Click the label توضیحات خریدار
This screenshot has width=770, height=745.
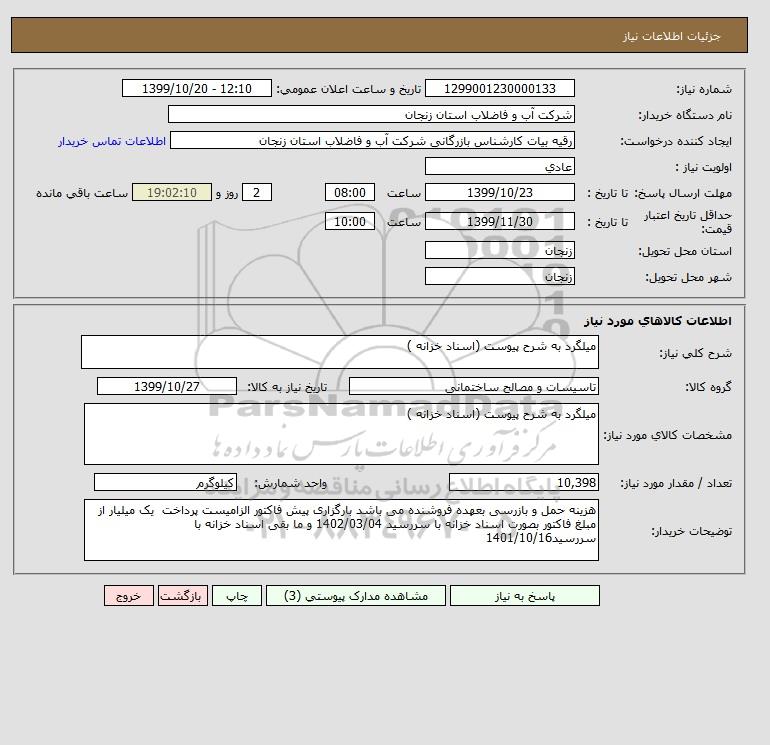(x=691, y=531)
